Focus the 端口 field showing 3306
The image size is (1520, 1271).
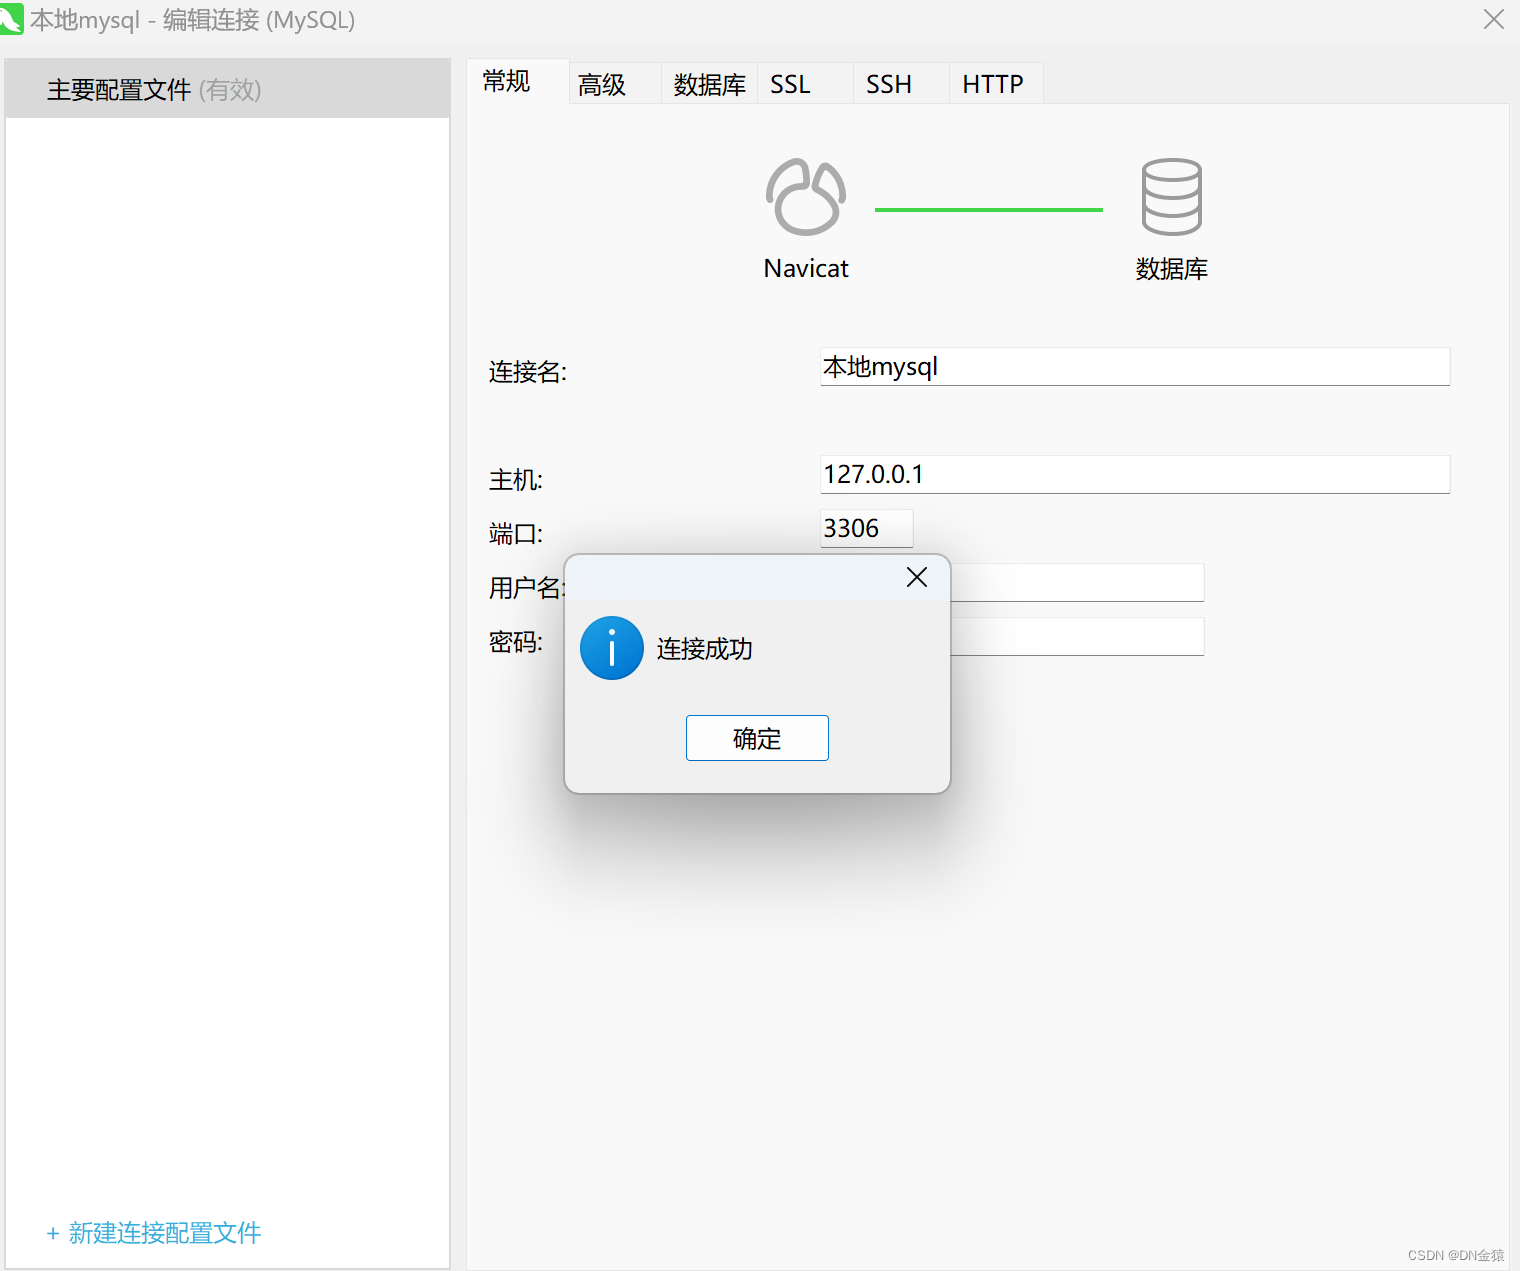pos(866,528)
